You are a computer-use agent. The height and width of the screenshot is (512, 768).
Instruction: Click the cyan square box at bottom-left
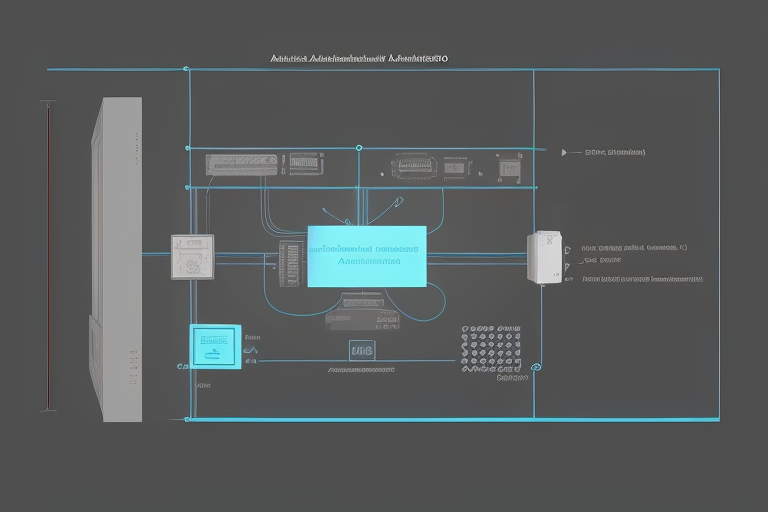click(215, 346)
